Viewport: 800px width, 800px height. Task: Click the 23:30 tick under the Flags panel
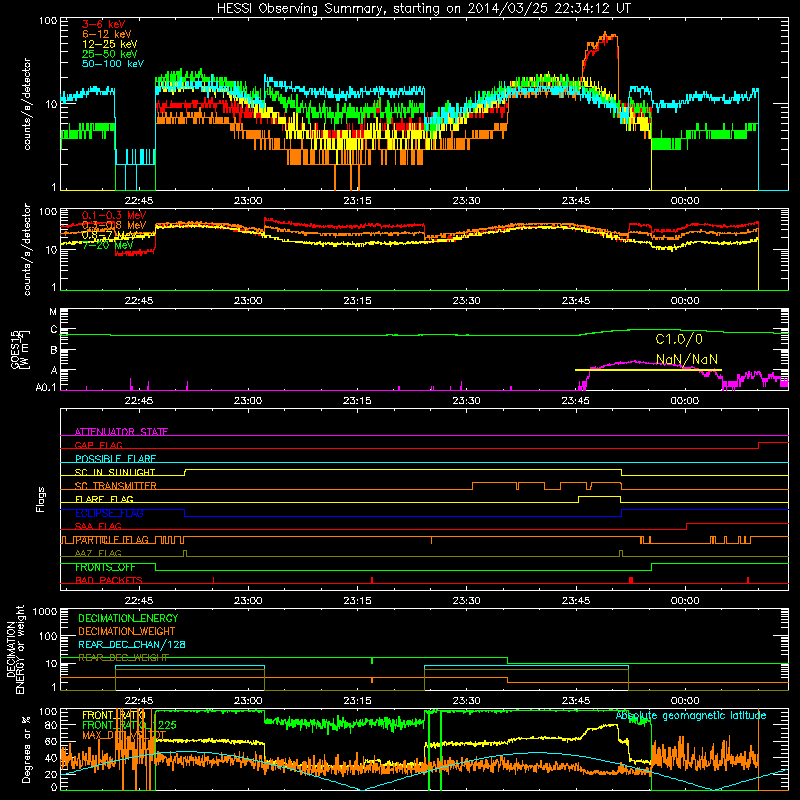tap(466, 601)
